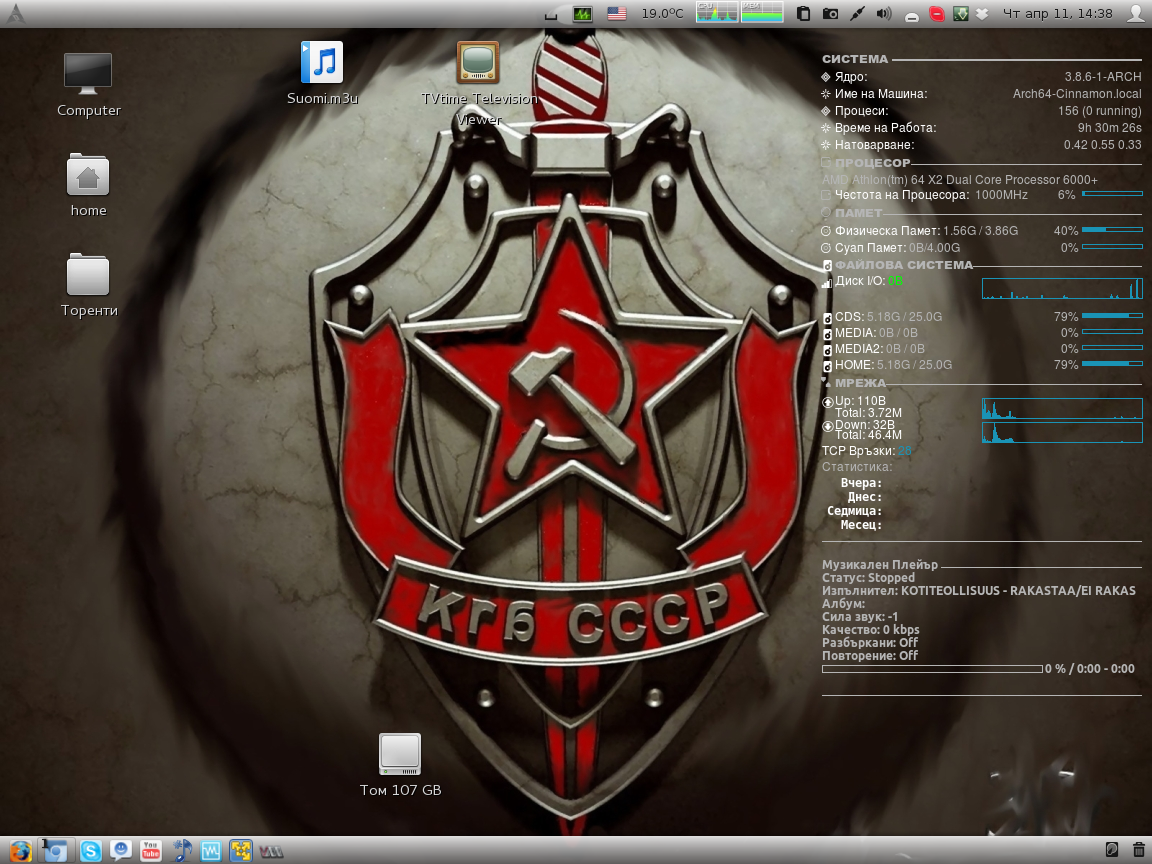Open the clipboard manager tray icon
This screenshot has width=1152, height=864.
pos(803,13)
